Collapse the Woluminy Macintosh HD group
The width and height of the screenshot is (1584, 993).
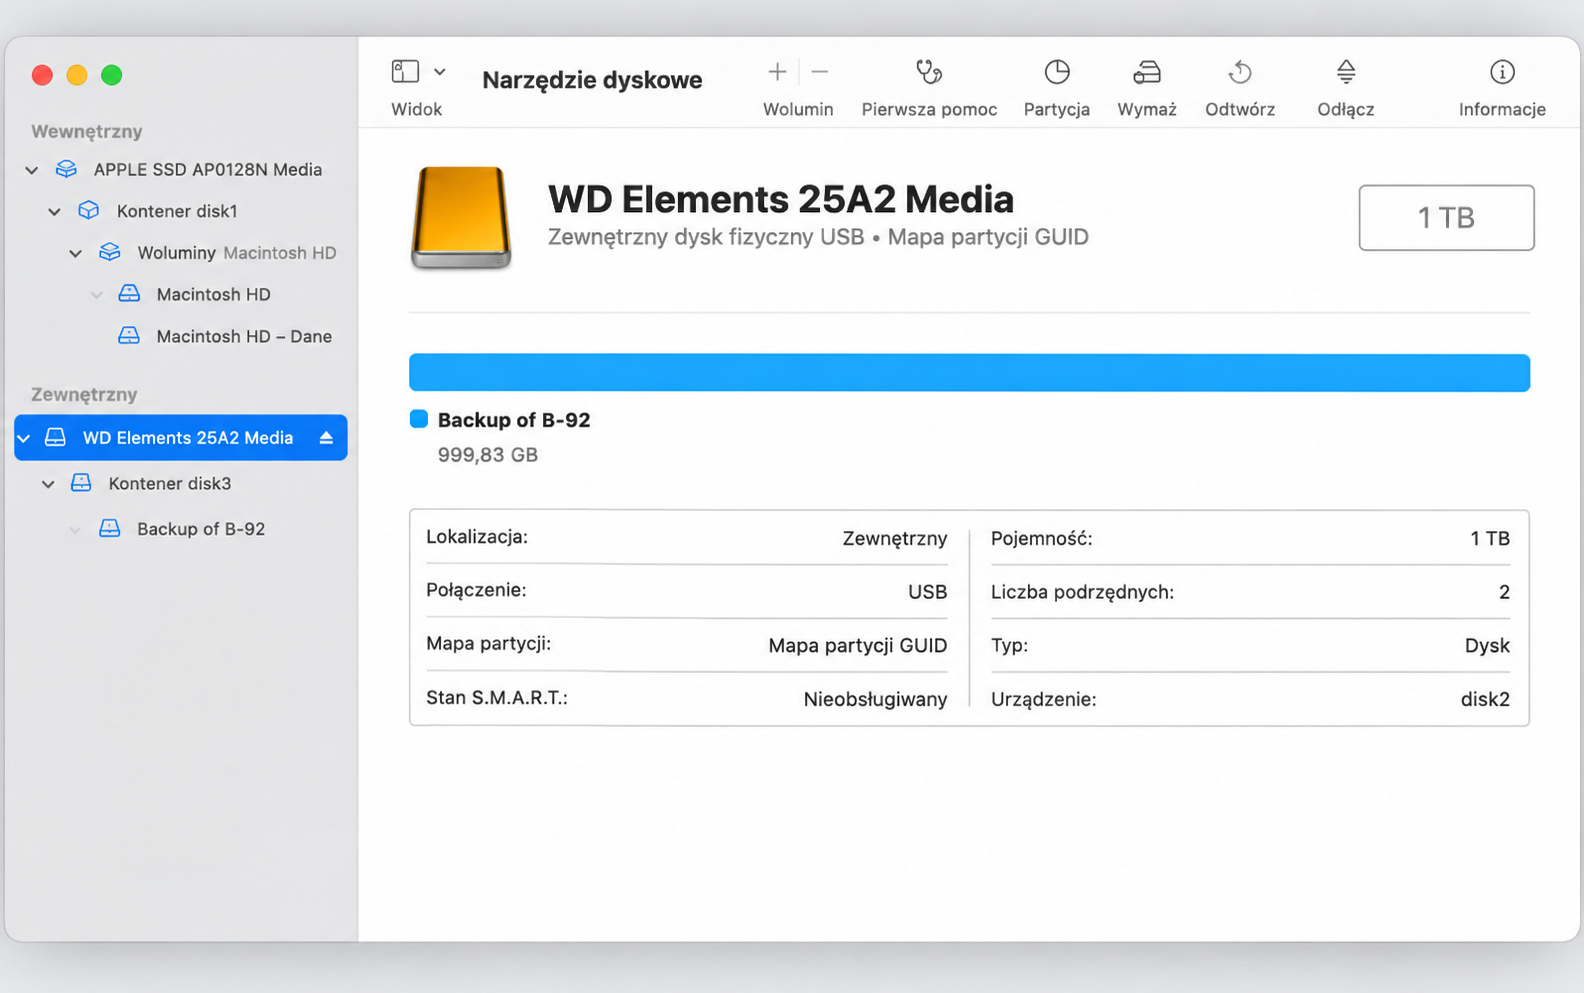point(75,253)
